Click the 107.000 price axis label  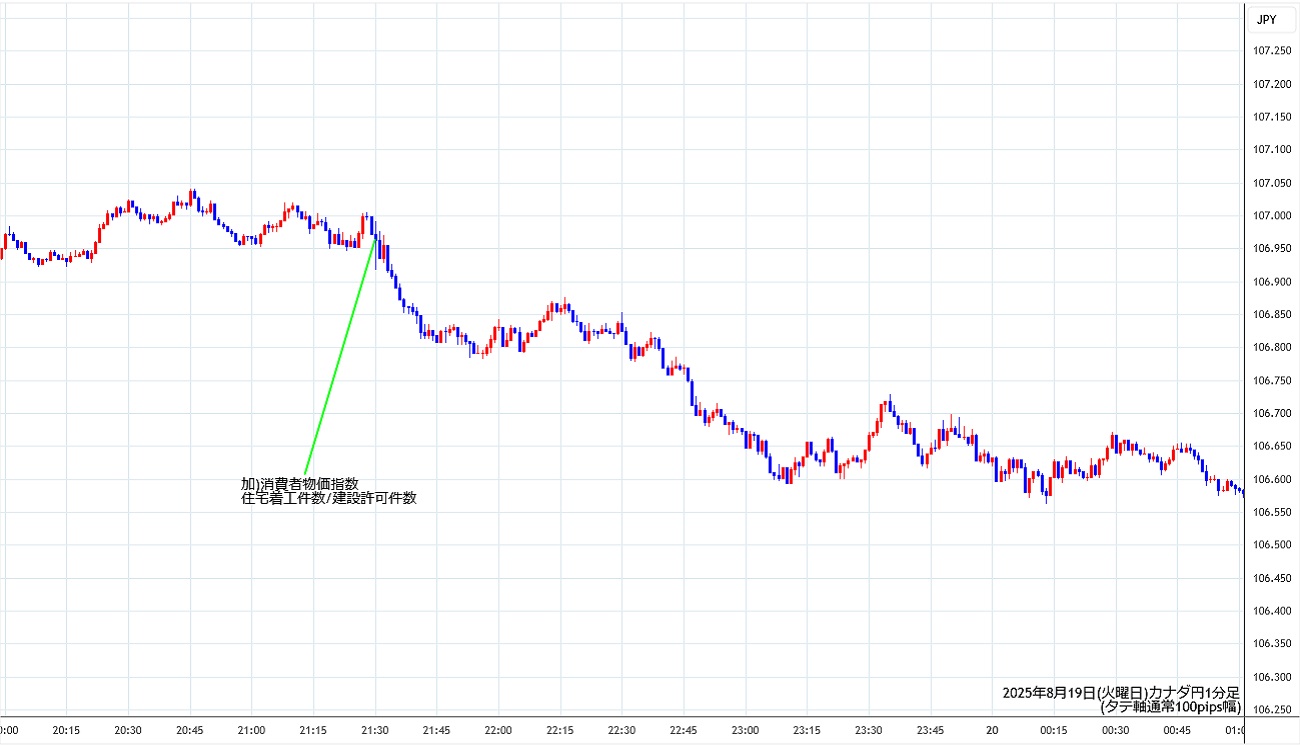click(x=1271, y=216)
